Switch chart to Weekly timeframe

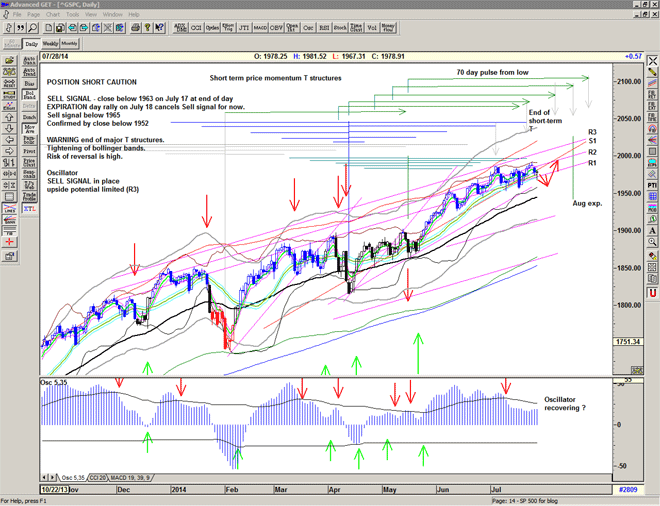pyautogui.click(x=50, y=44)
